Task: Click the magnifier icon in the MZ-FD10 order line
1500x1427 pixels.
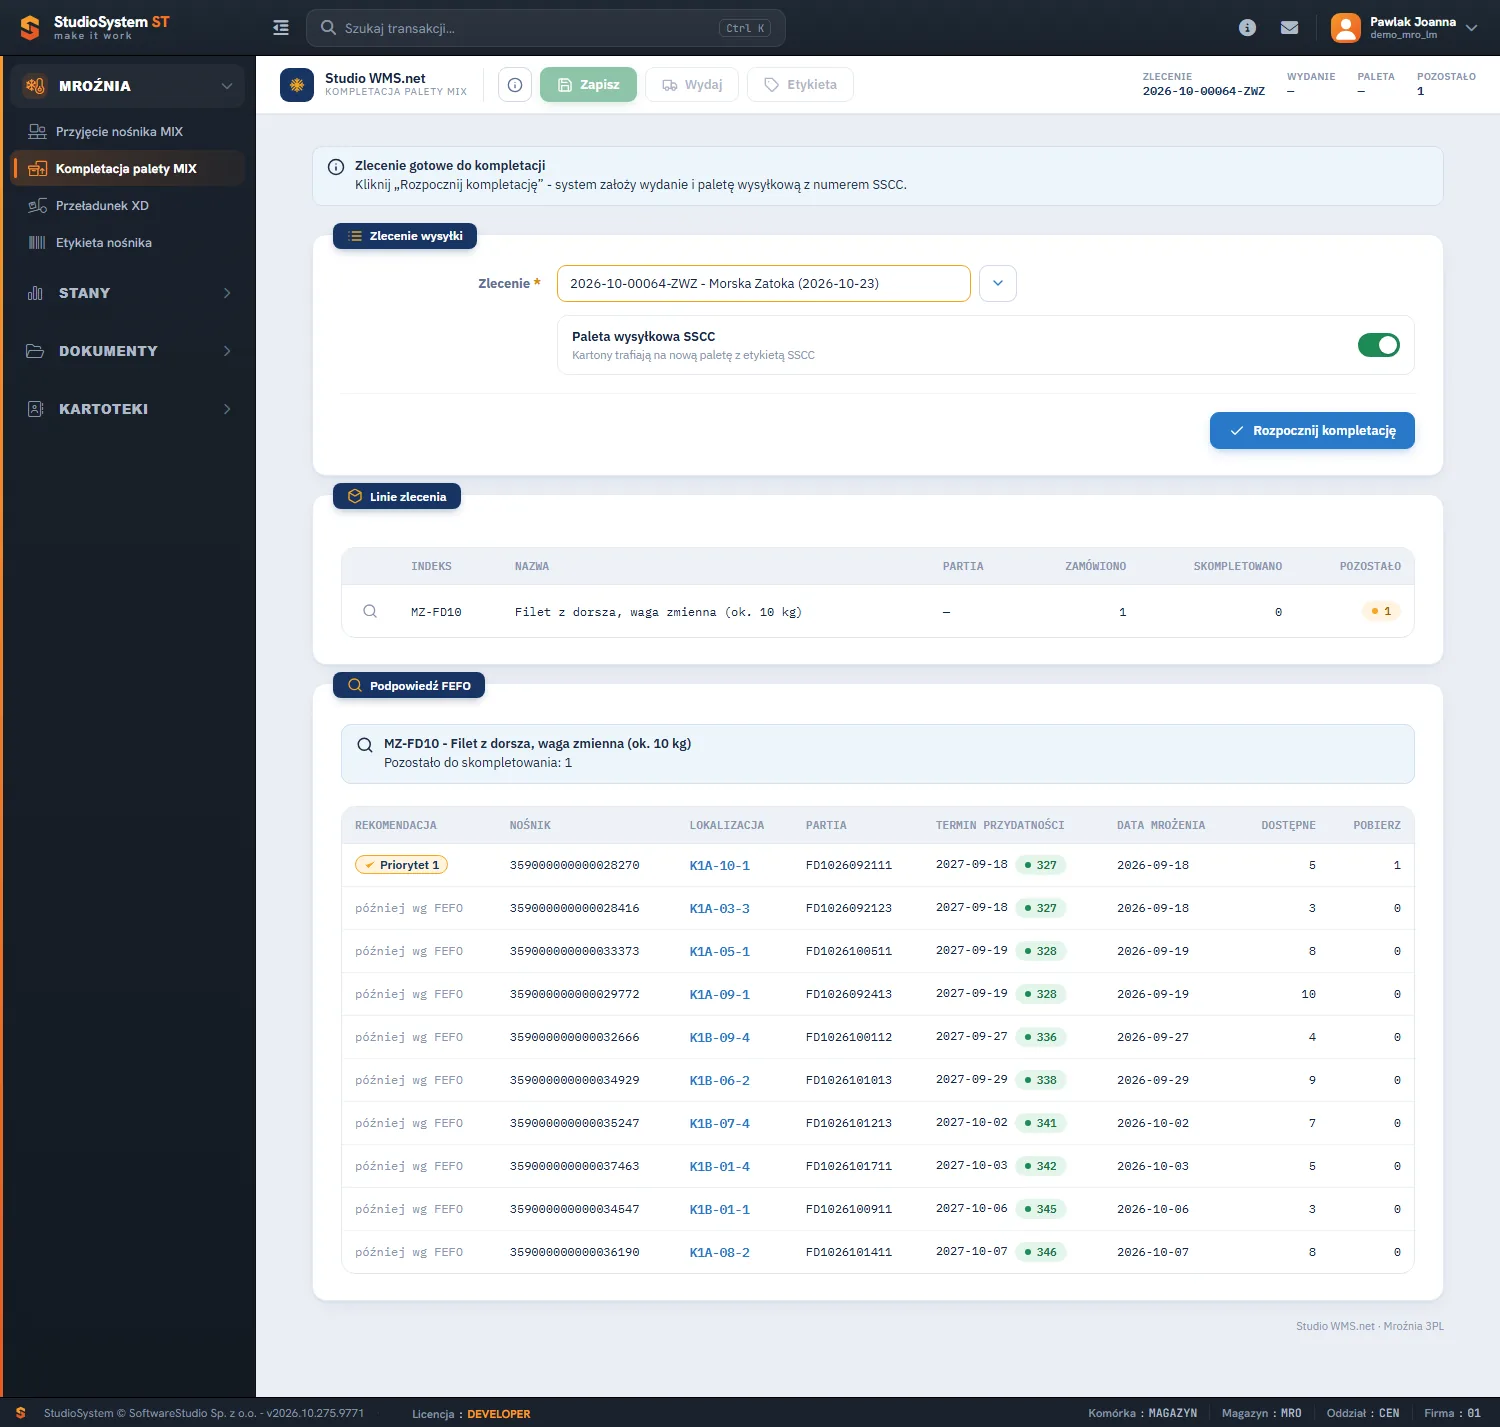Action: tap(370, 611)
